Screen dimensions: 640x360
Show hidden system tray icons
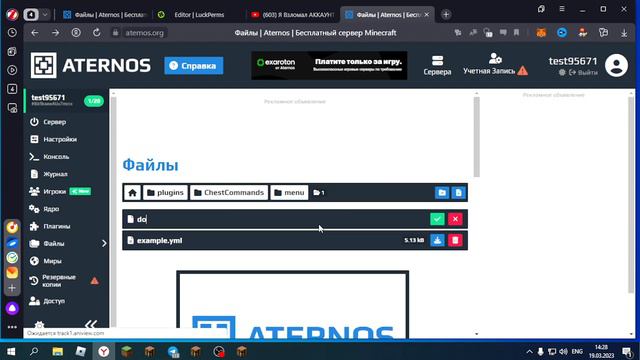(x=529, y=351)
